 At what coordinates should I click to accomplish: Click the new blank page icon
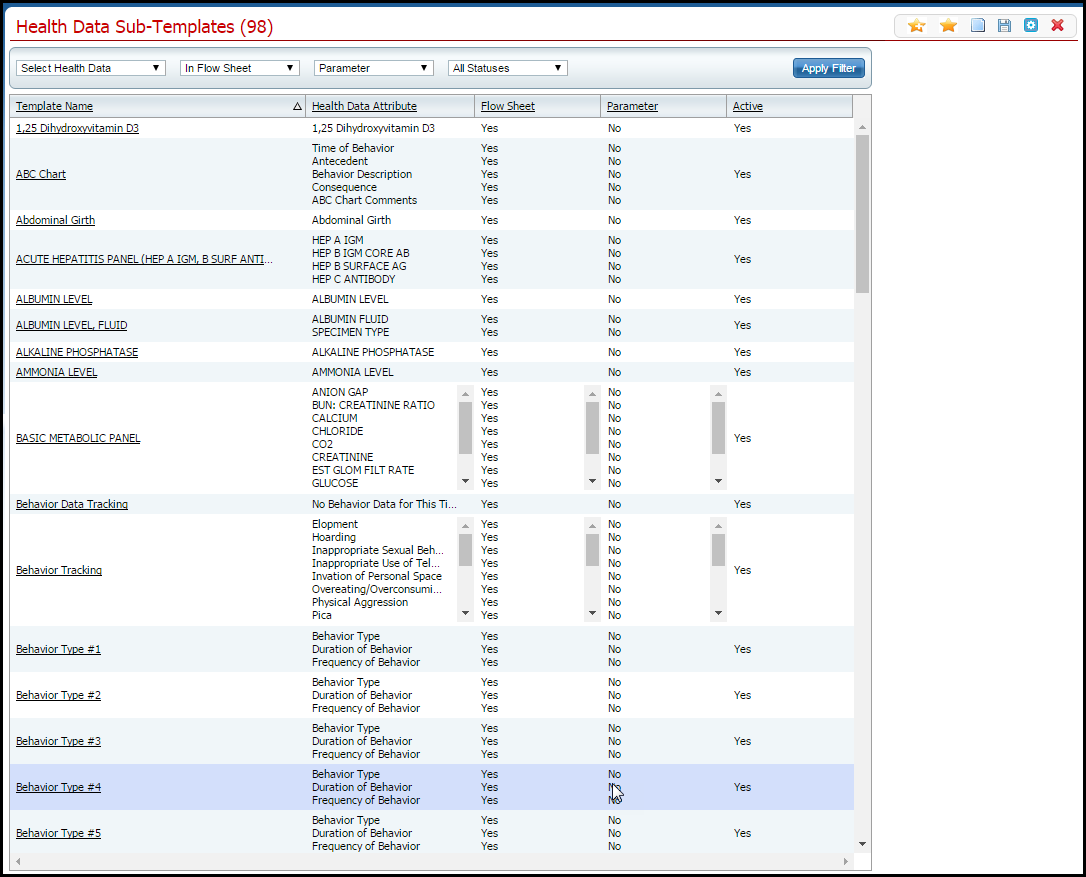pyautogui.click(x=978, y=26)
